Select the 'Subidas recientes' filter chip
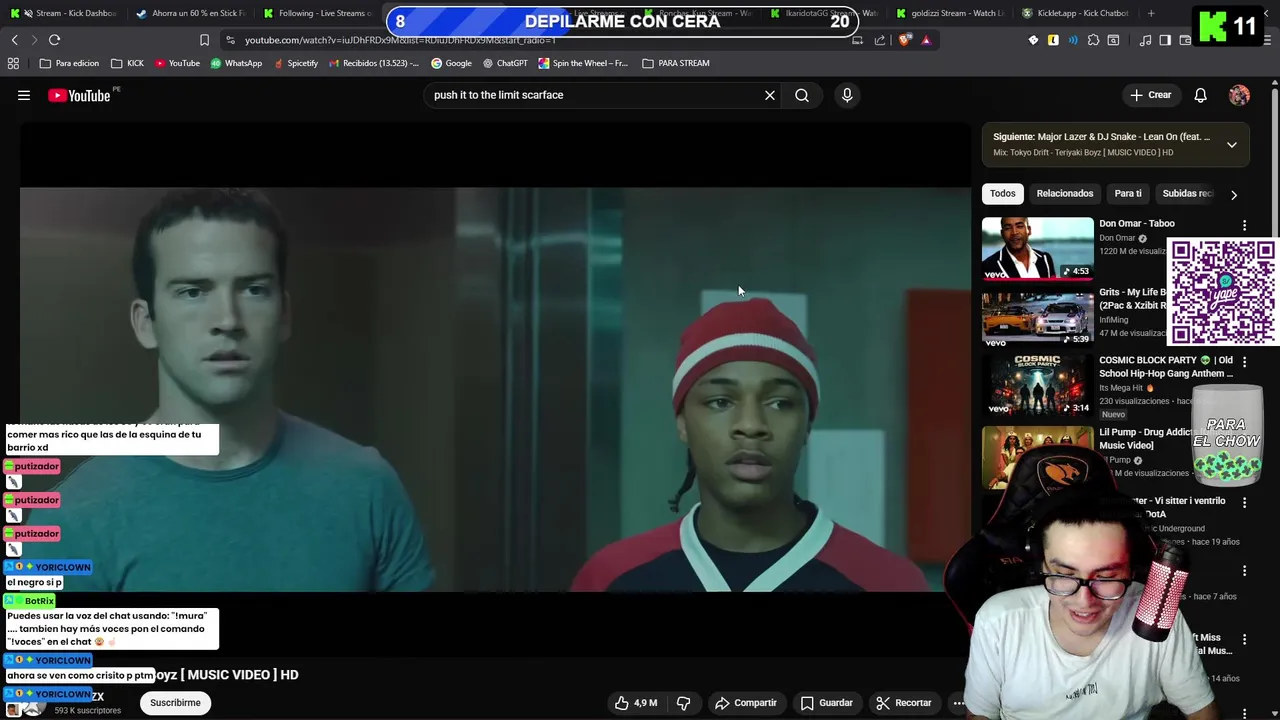This screenshot has height=720, width=1280. coord(1187,193)
